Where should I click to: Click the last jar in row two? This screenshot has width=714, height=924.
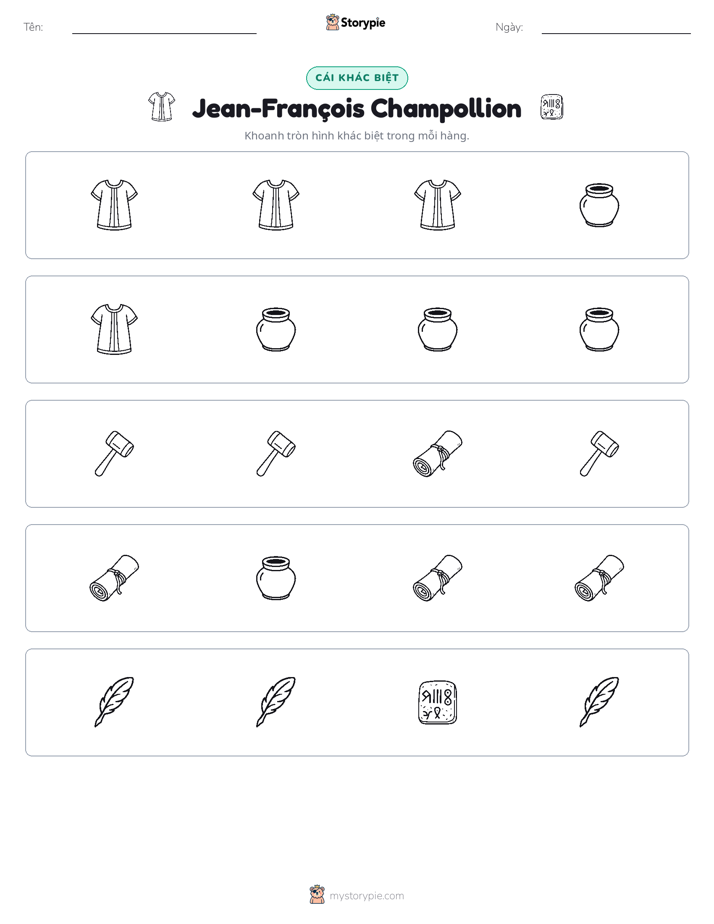[x=599, y=329]
